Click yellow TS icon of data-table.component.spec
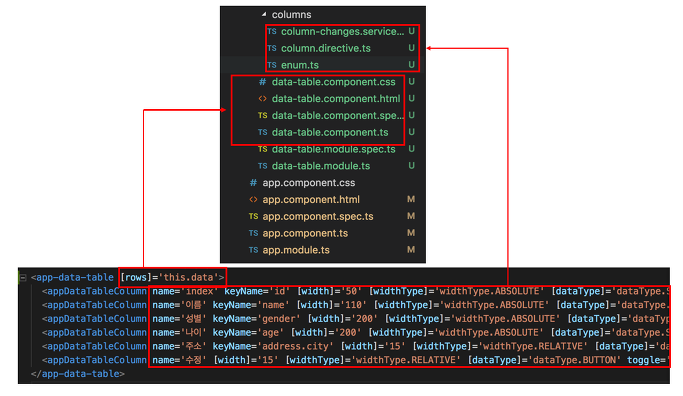Image resolution: width=683 pixels, height=396 pixels. 262,115
